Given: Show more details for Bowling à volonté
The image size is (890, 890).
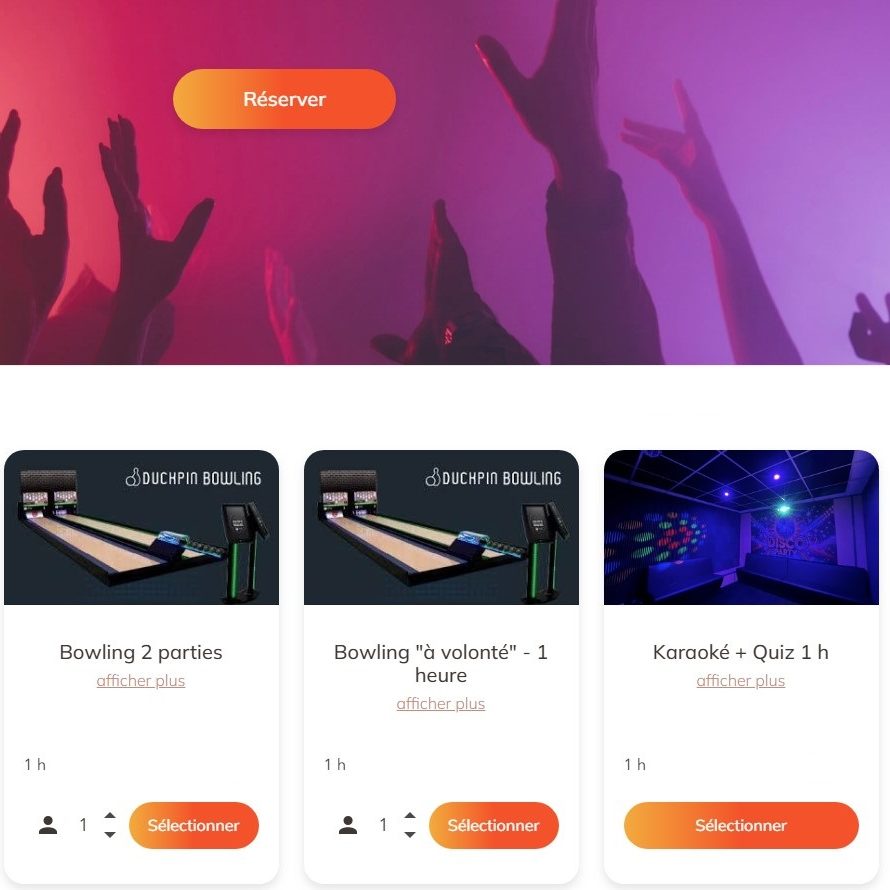Looking at the screenshot, I should [440, 703].
